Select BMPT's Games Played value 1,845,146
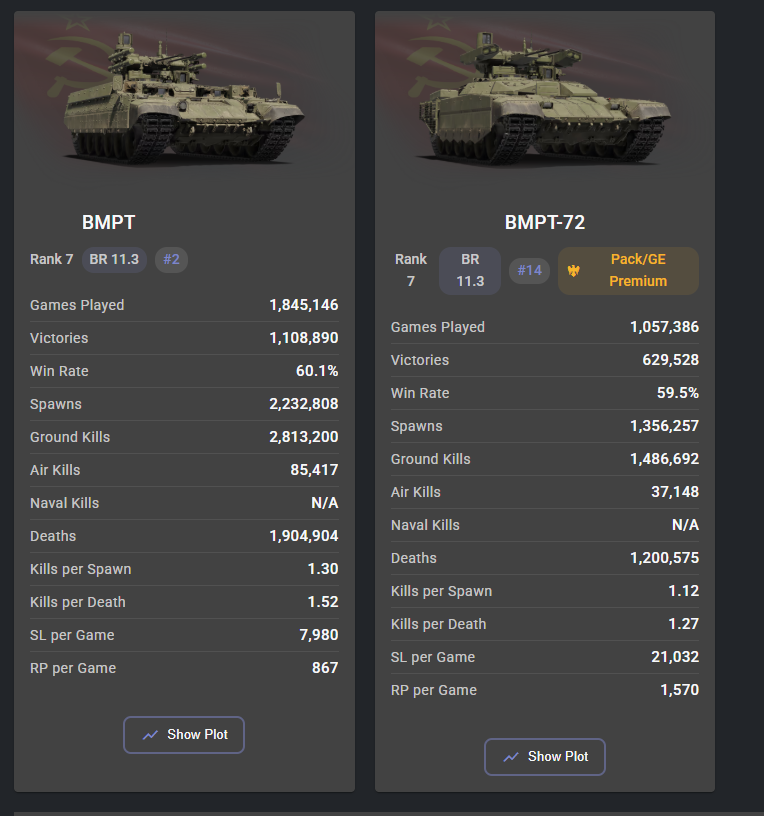 [x=303, y=305]
